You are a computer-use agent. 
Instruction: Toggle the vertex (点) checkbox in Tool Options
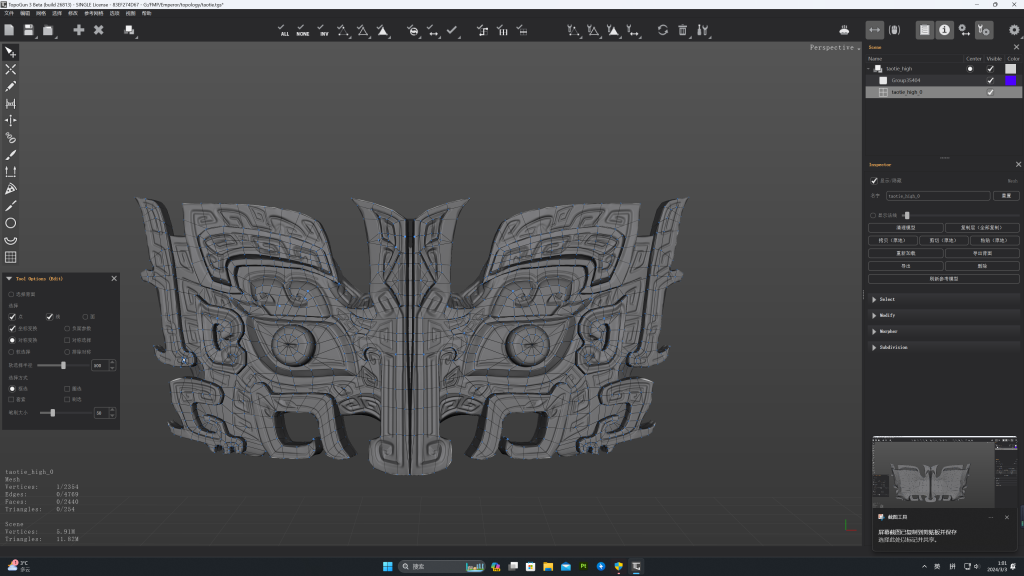coord(12,317)
